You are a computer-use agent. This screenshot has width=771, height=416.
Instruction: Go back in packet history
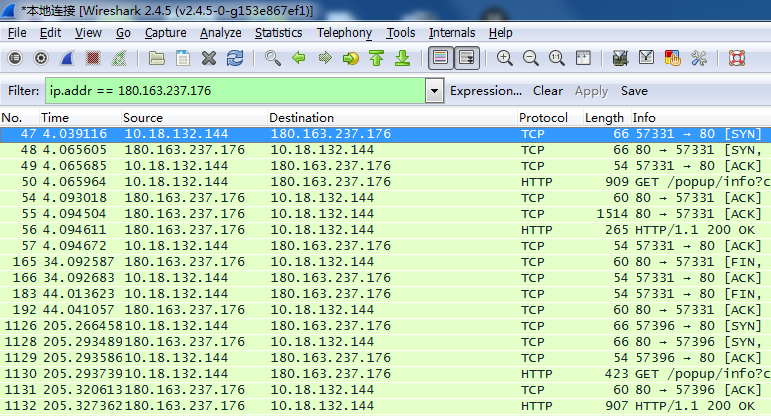click(298, 58)
